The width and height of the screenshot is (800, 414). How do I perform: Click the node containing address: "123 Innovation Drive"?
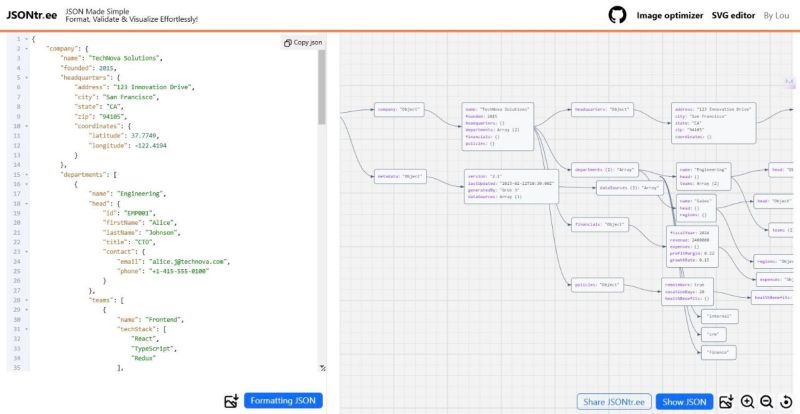coord(714,123)
